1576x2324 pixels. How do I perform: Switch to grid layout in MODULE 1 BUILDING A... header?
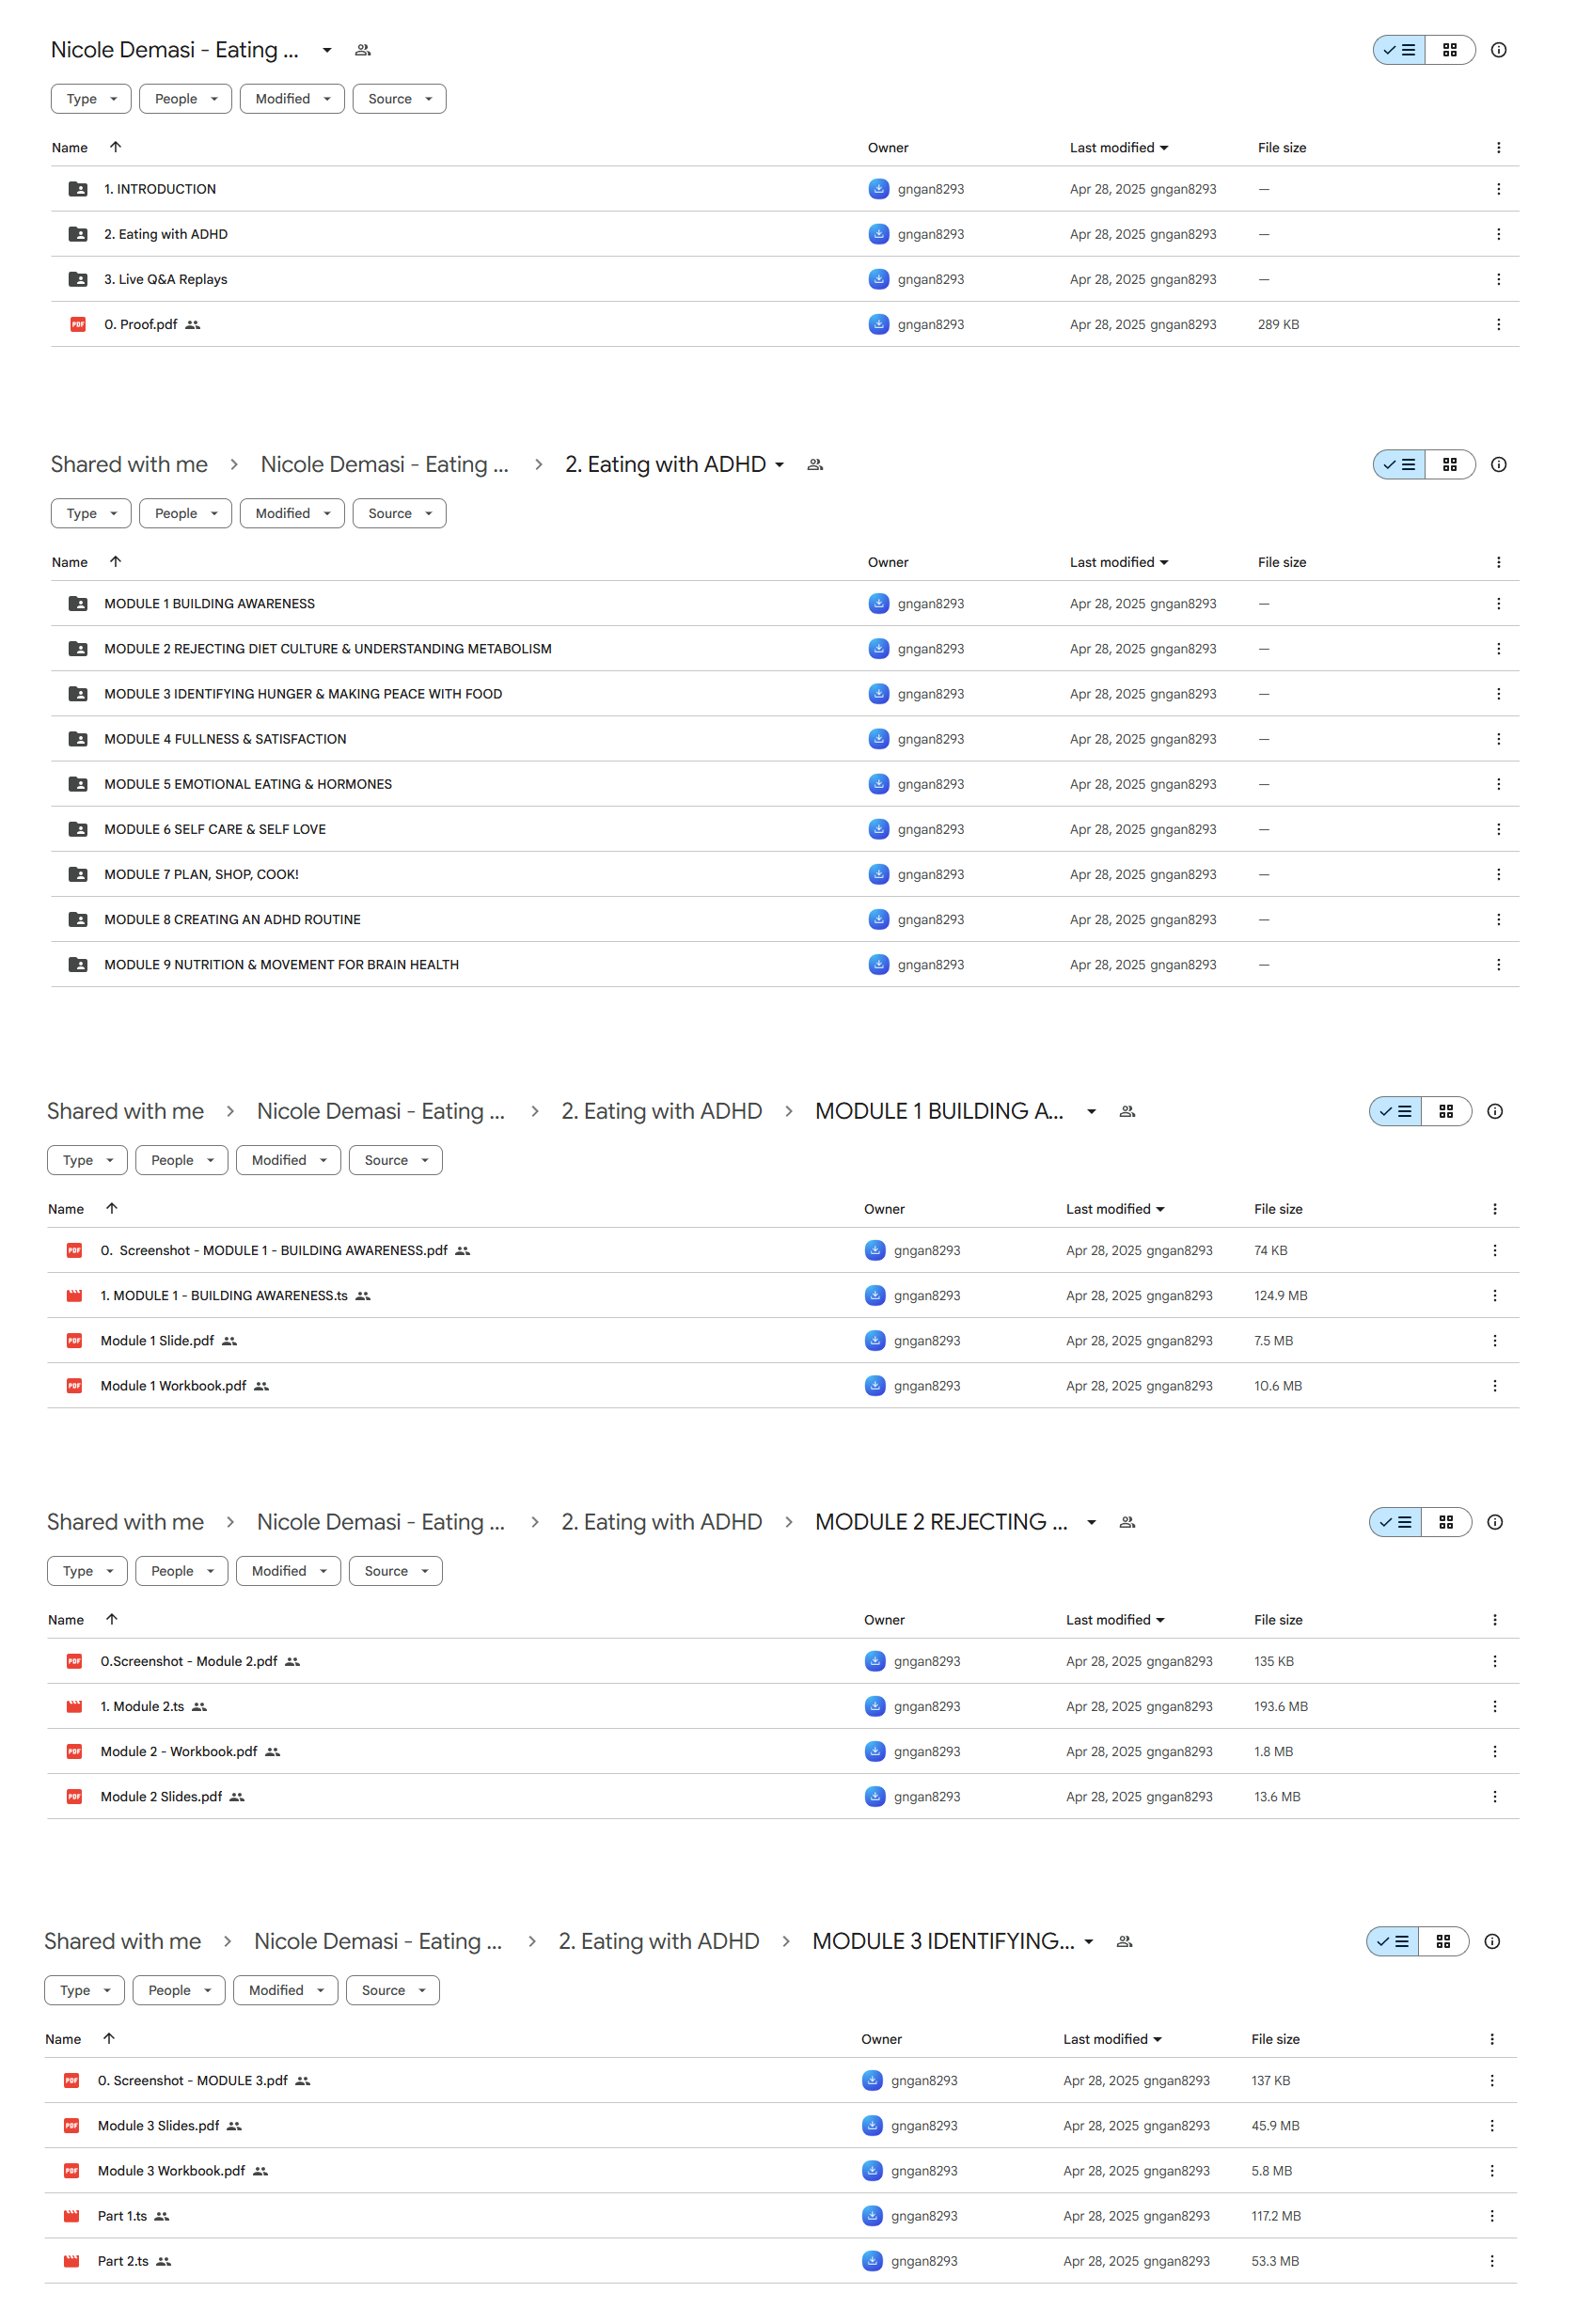point(1445,1111)
